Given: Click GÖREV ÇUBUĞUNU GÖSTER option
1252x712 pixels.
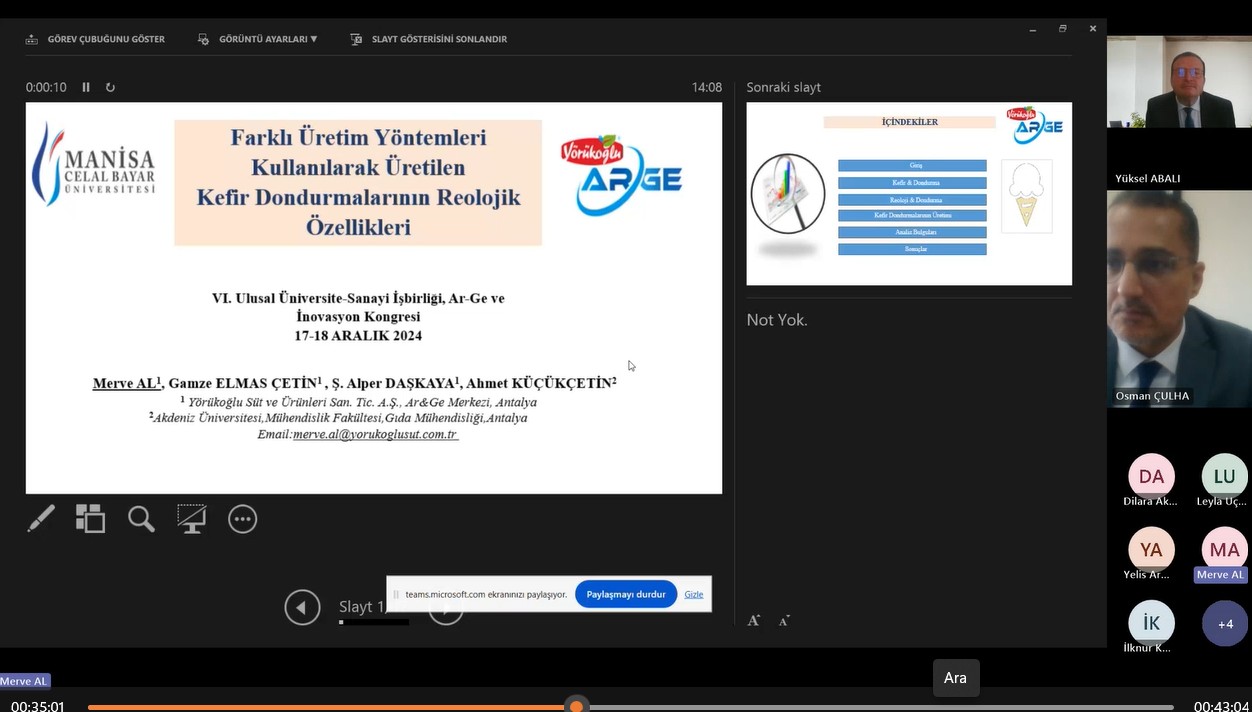Looking at the screenshot, I should pyautogui.click(x=95, y=39).
